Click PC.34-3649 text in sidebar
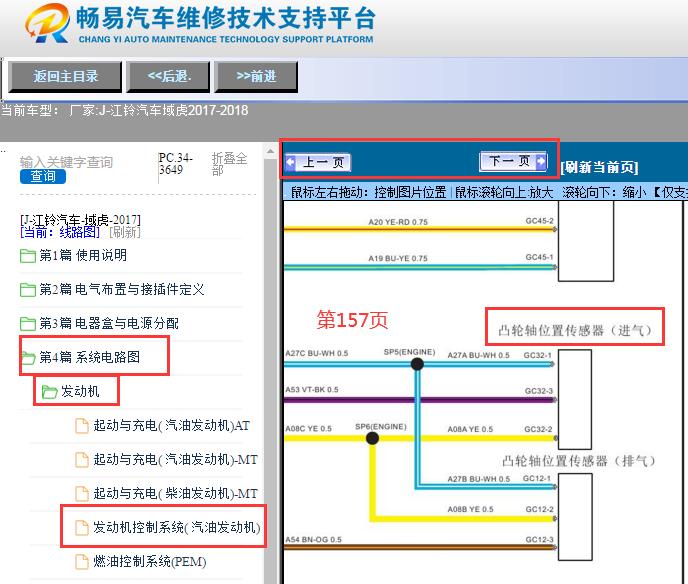The height and width of the screenshot is (584, 688). click(x=176, y=164)
